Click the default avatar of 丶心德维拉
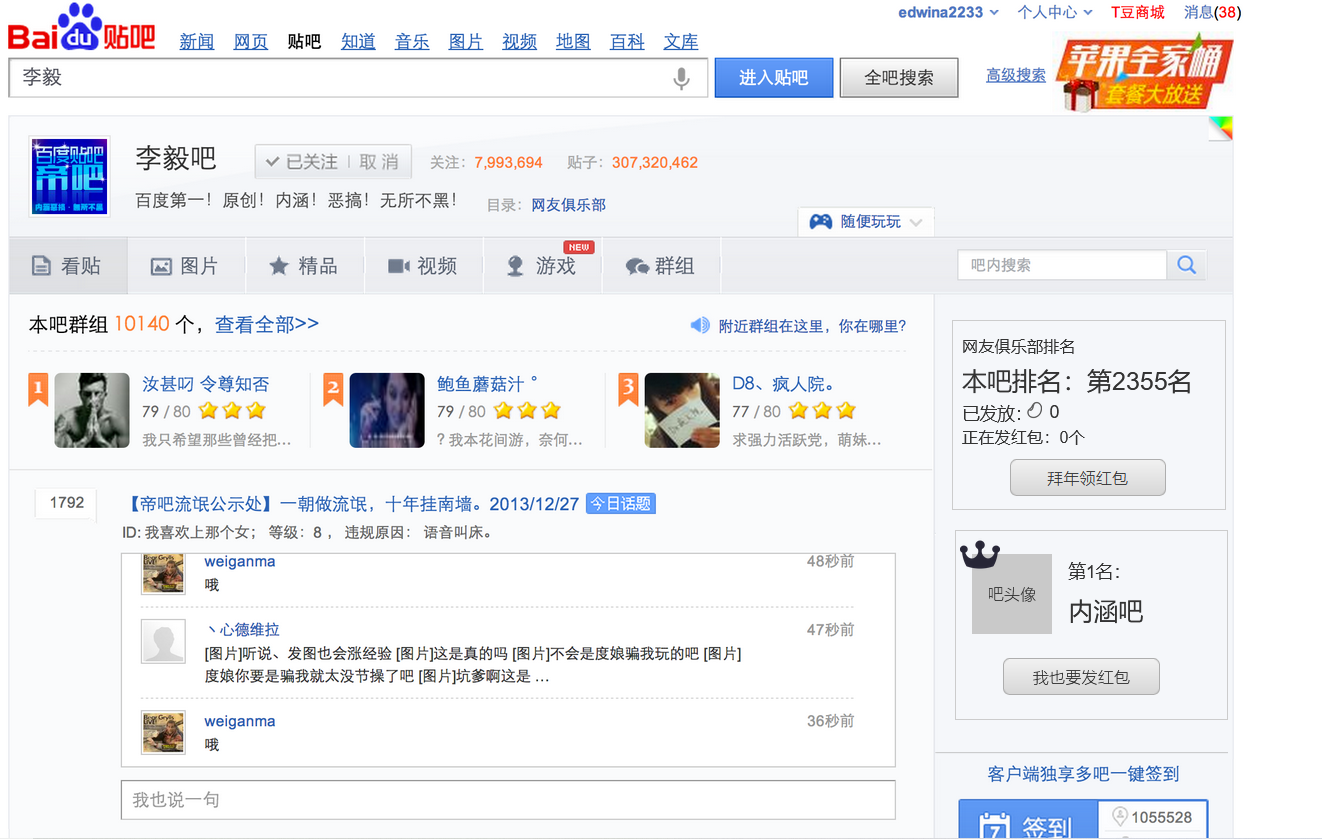The width and height of the screenshot is (1322, 839). click(x=163, y=641)
